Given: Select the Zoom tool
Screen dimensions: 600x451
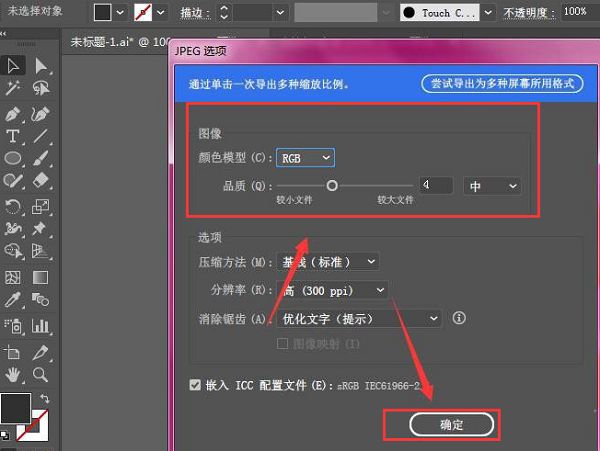Looking at the screenshot, I should (41, 374).
